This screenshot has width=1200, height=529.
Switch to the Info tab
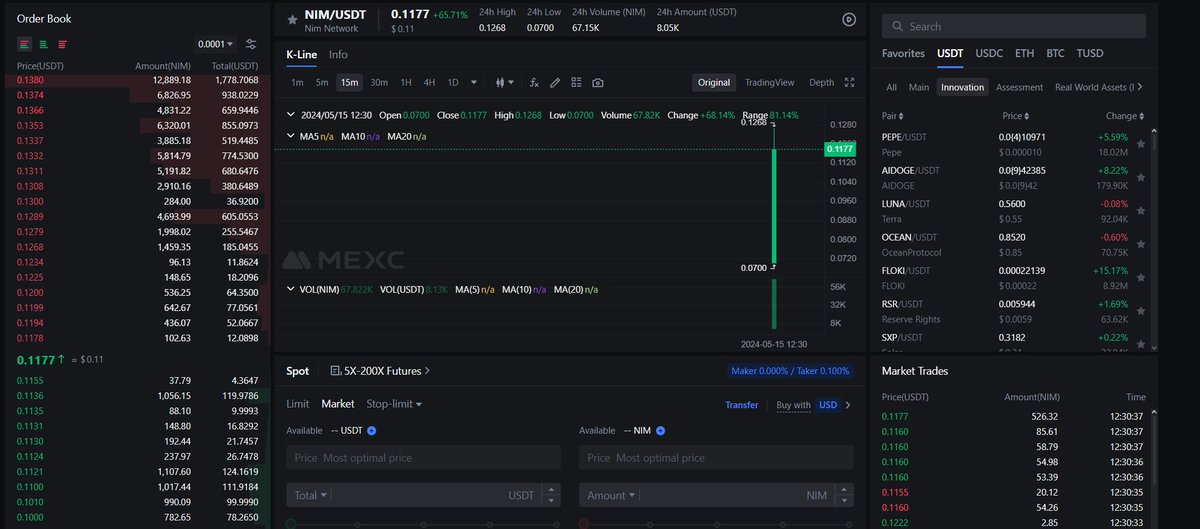[338, 55]
